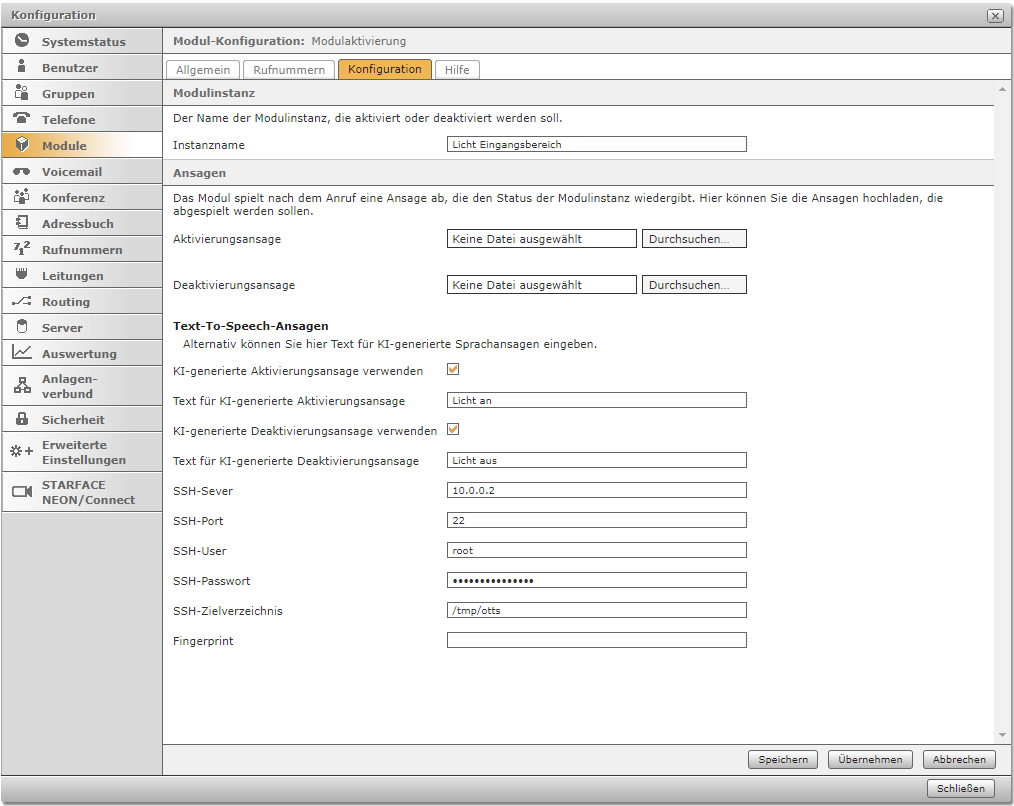Open the Benutzer menu entry
This screenshot has width=1014, height=806.
point(81,67)
